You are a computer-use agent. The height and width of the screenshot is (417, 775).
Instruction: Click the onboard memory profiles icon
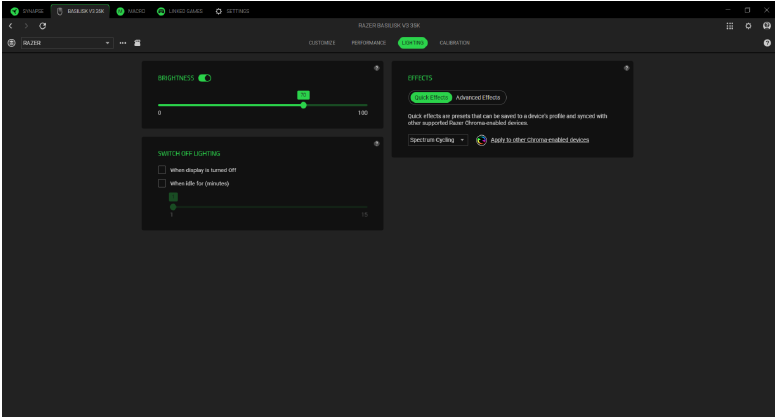[x=137, y=43]
